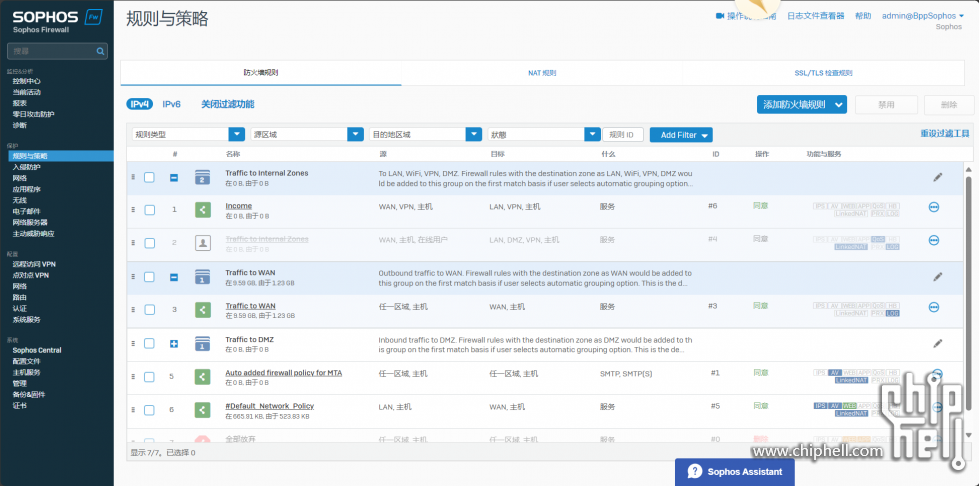Viewport: 979px width, 486px height.
Task: Select the IPv4 toggle
Action: pyautogui.click(x=139, y=104)
